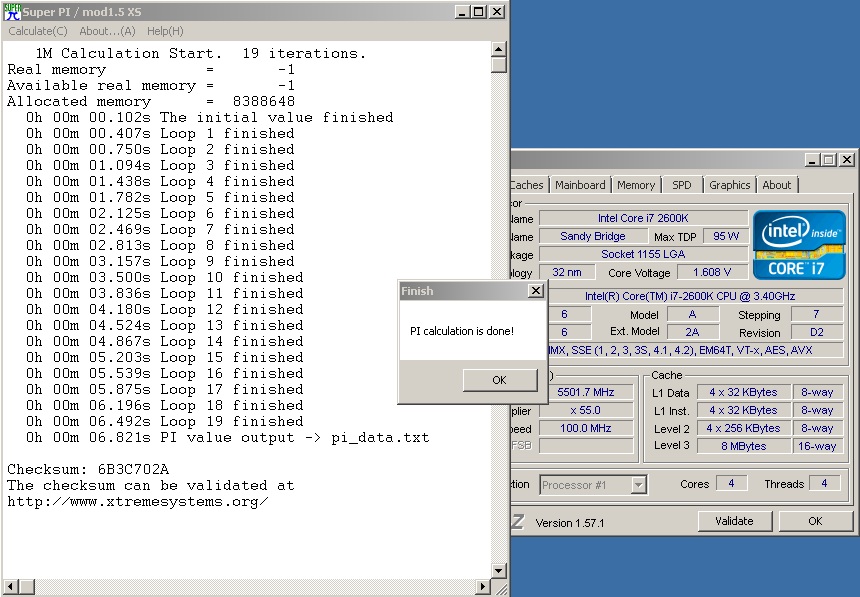Open the Help(H) menu
The height and width of the screenshot is (597, 860).
pyautogui.click(x=165, y=31)
